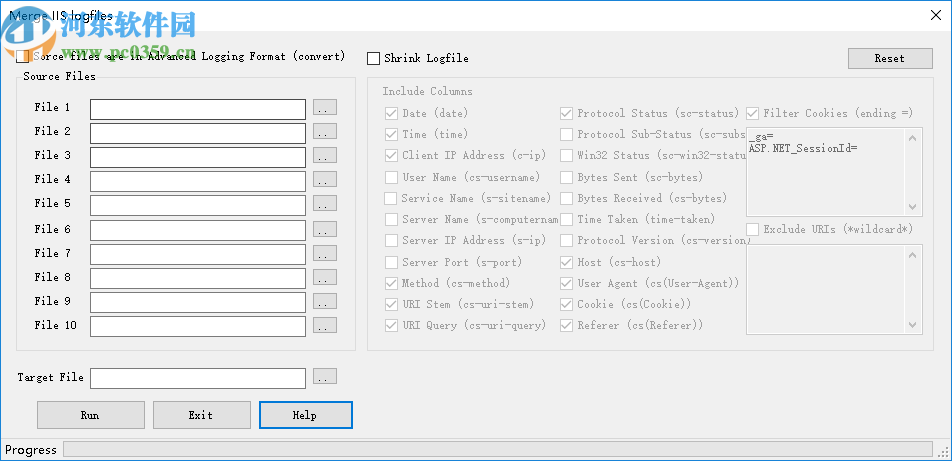Screen dimensions: 952x461
Task: Toggle User Agent checkbox
Action: (566, 284)
